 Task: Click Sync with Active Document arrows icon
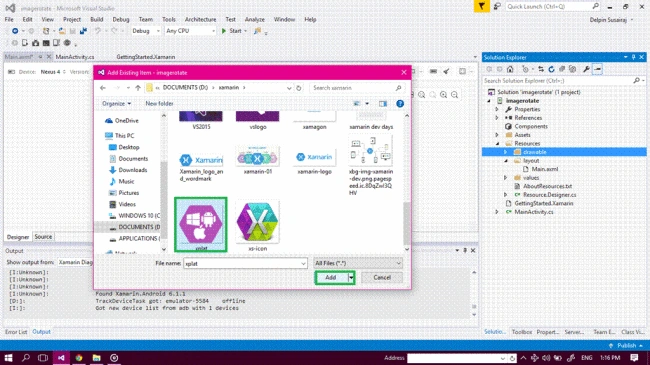541,69
